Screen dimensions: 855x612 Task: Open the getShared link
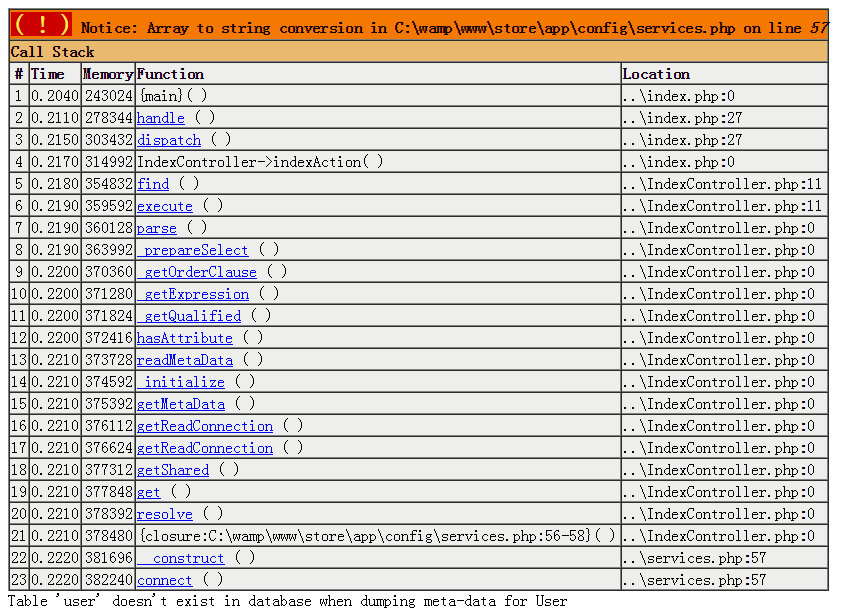click(172, 470)
